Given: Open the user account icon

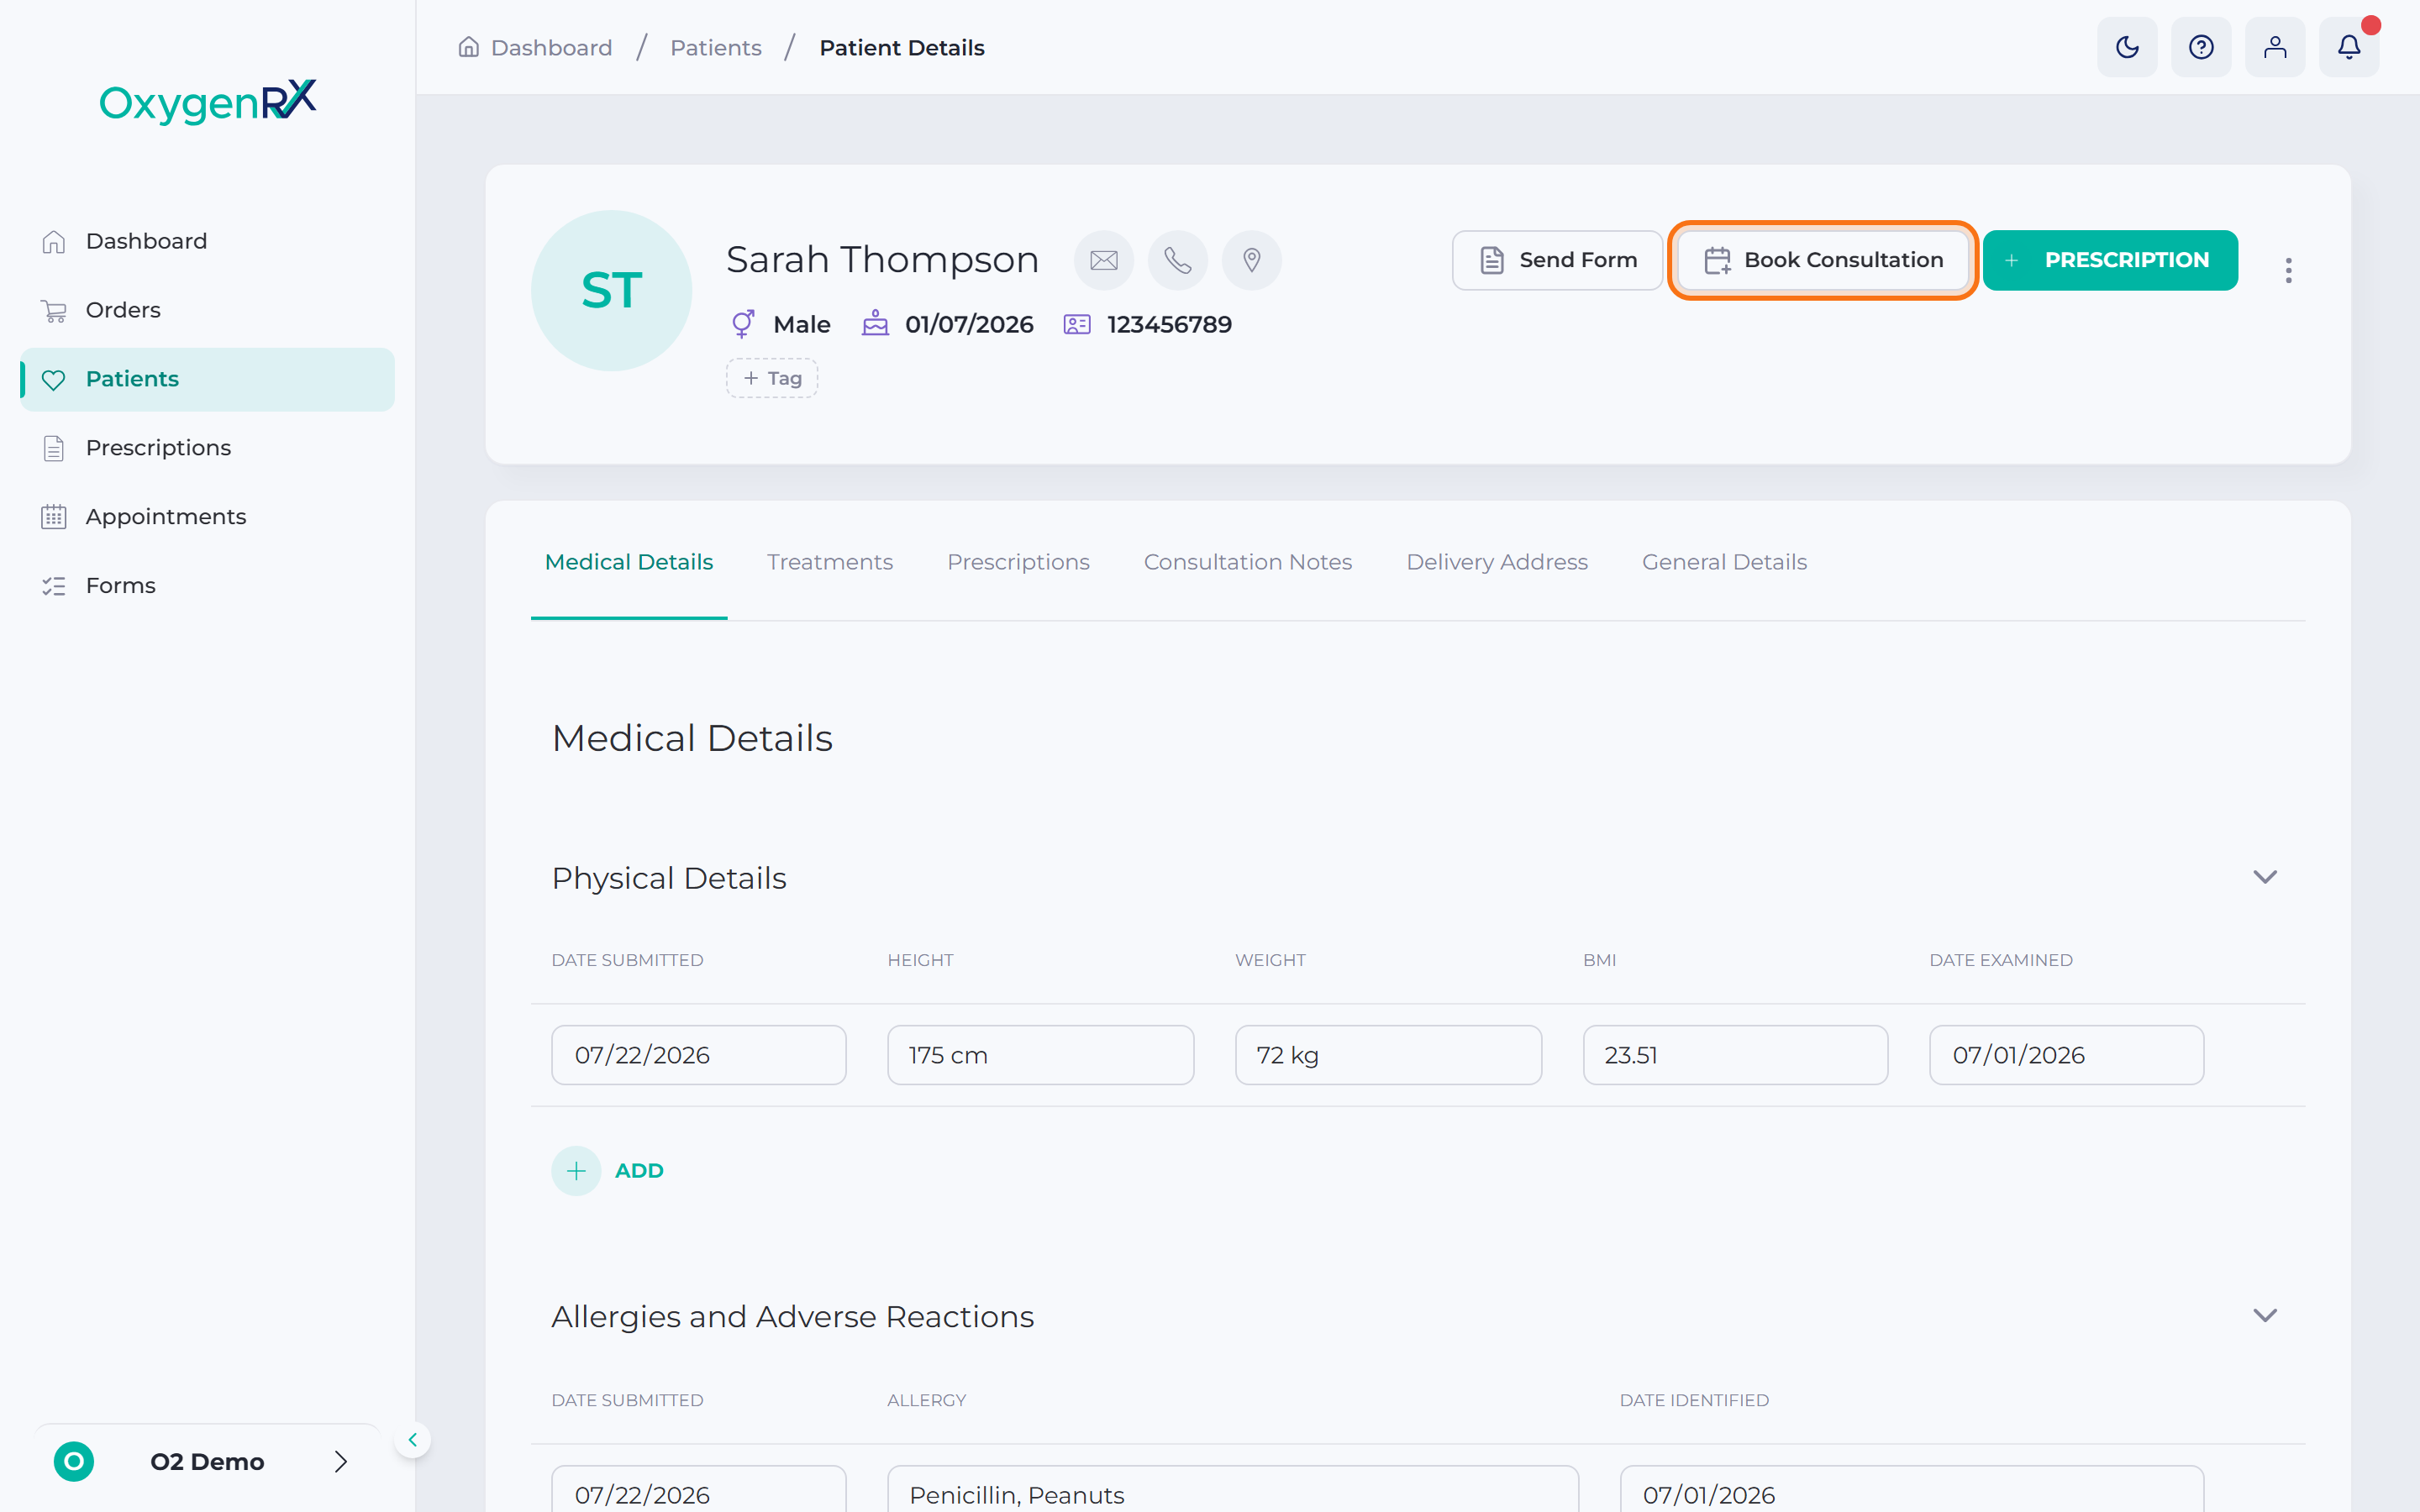Looking at the screenshot, I should [x=2275, y=47].
